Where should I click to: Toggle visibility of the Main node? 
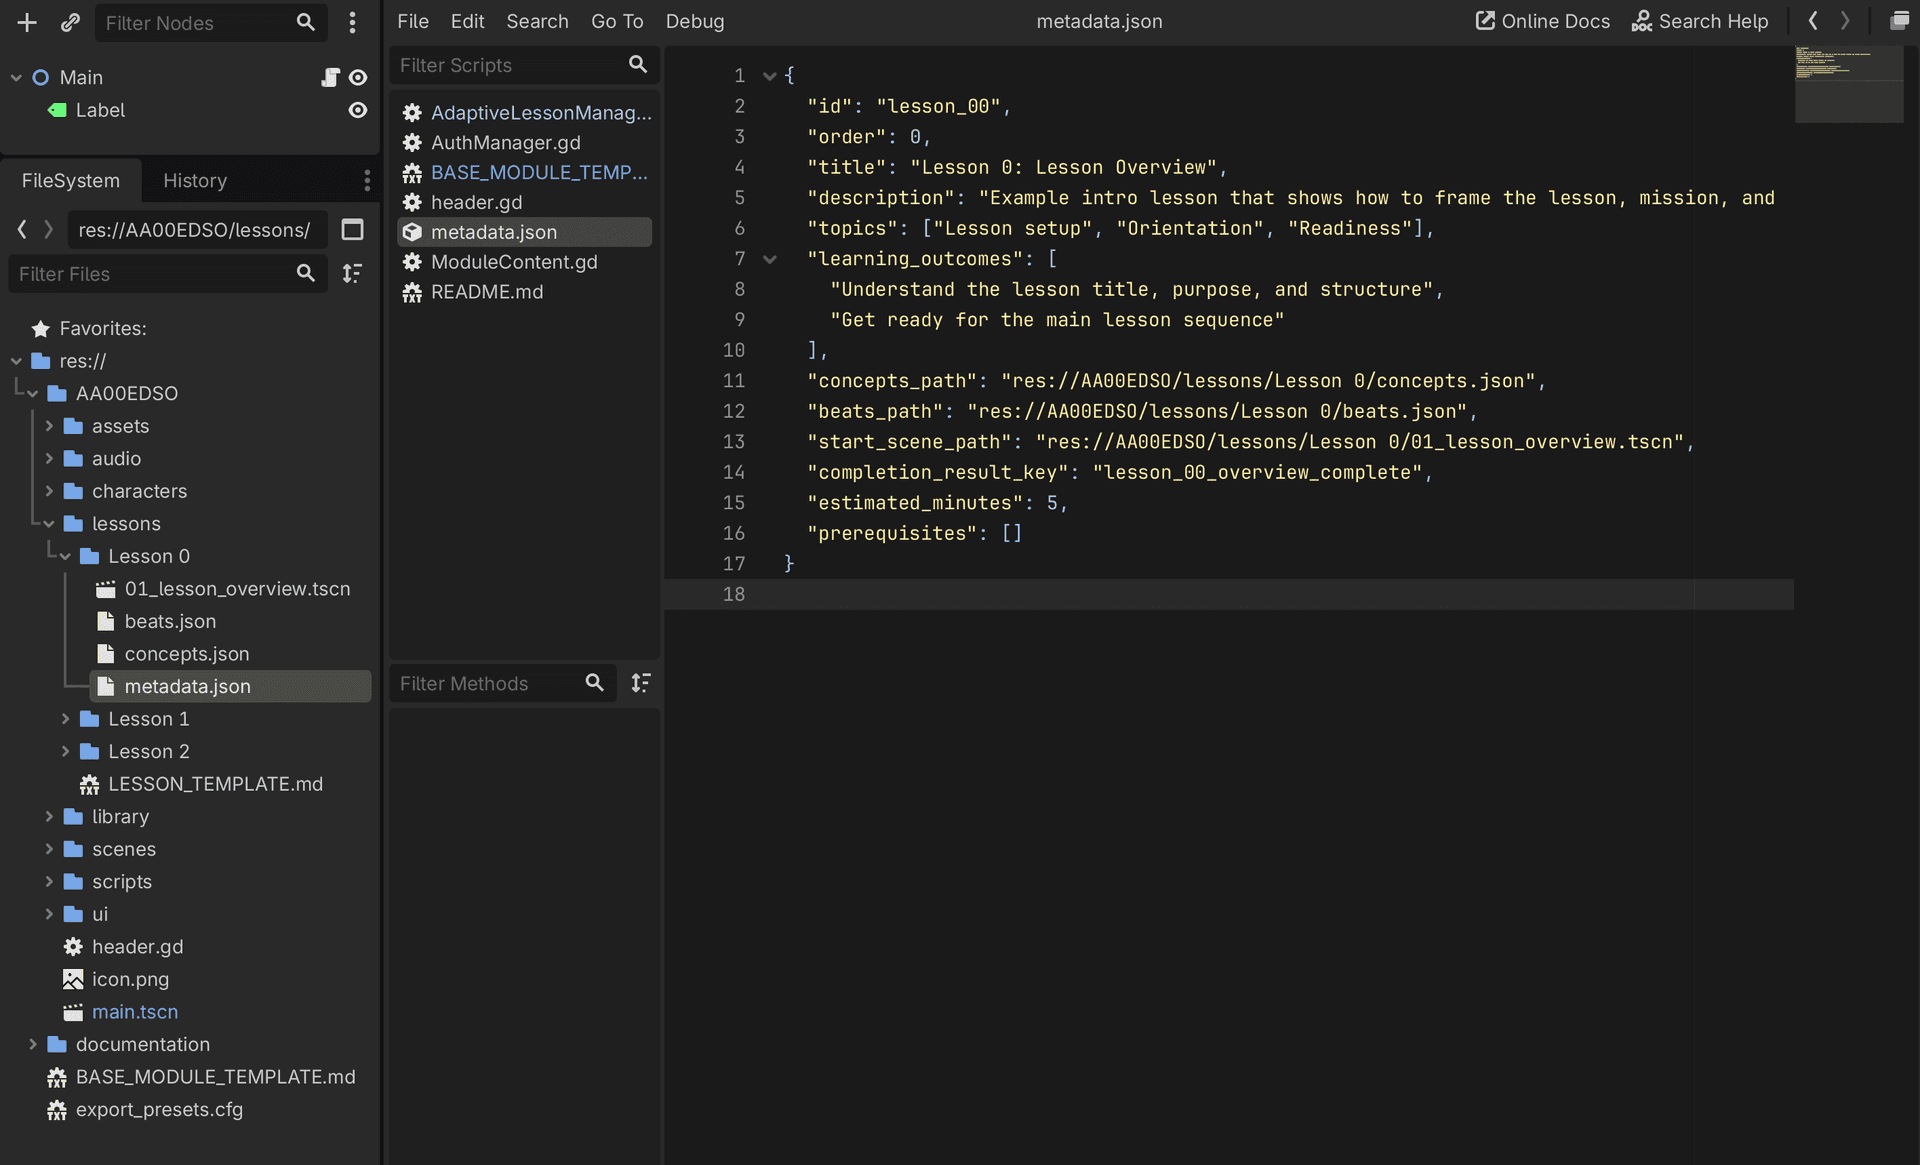(x=358, y=76)
